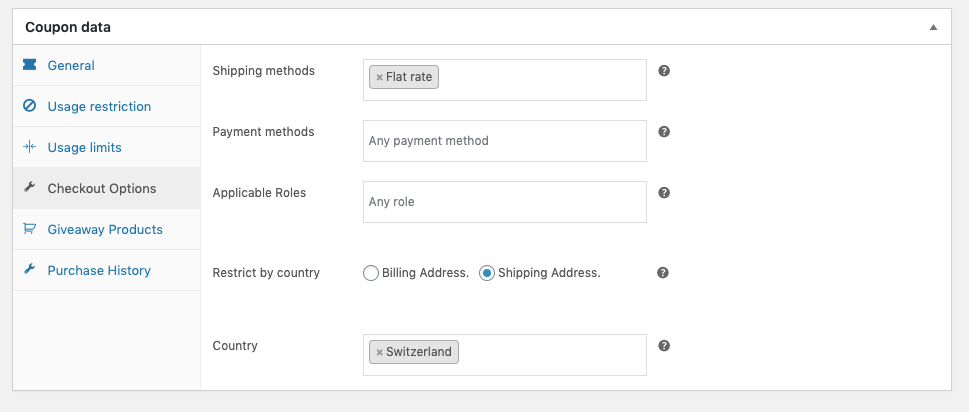Open the Purchase History tab
The image size is (969, 412).
pos(99,270)
